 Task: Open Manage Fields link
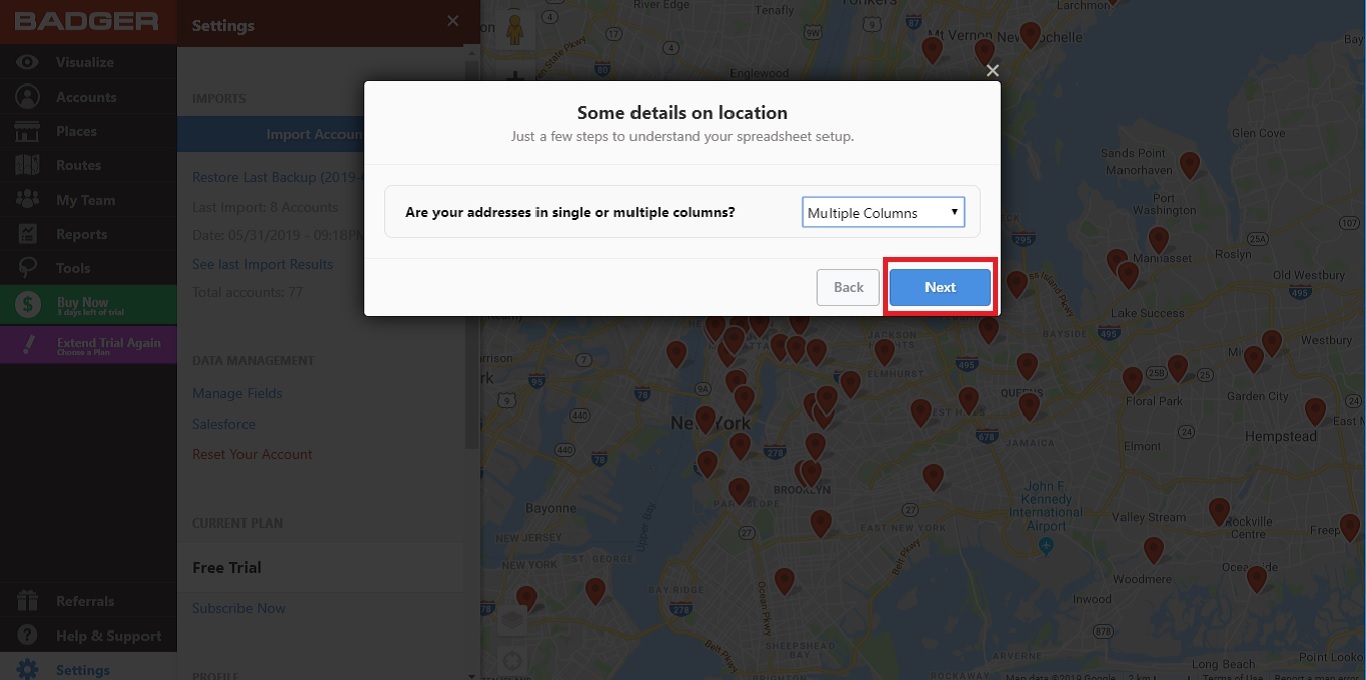[x=237, y=393]
